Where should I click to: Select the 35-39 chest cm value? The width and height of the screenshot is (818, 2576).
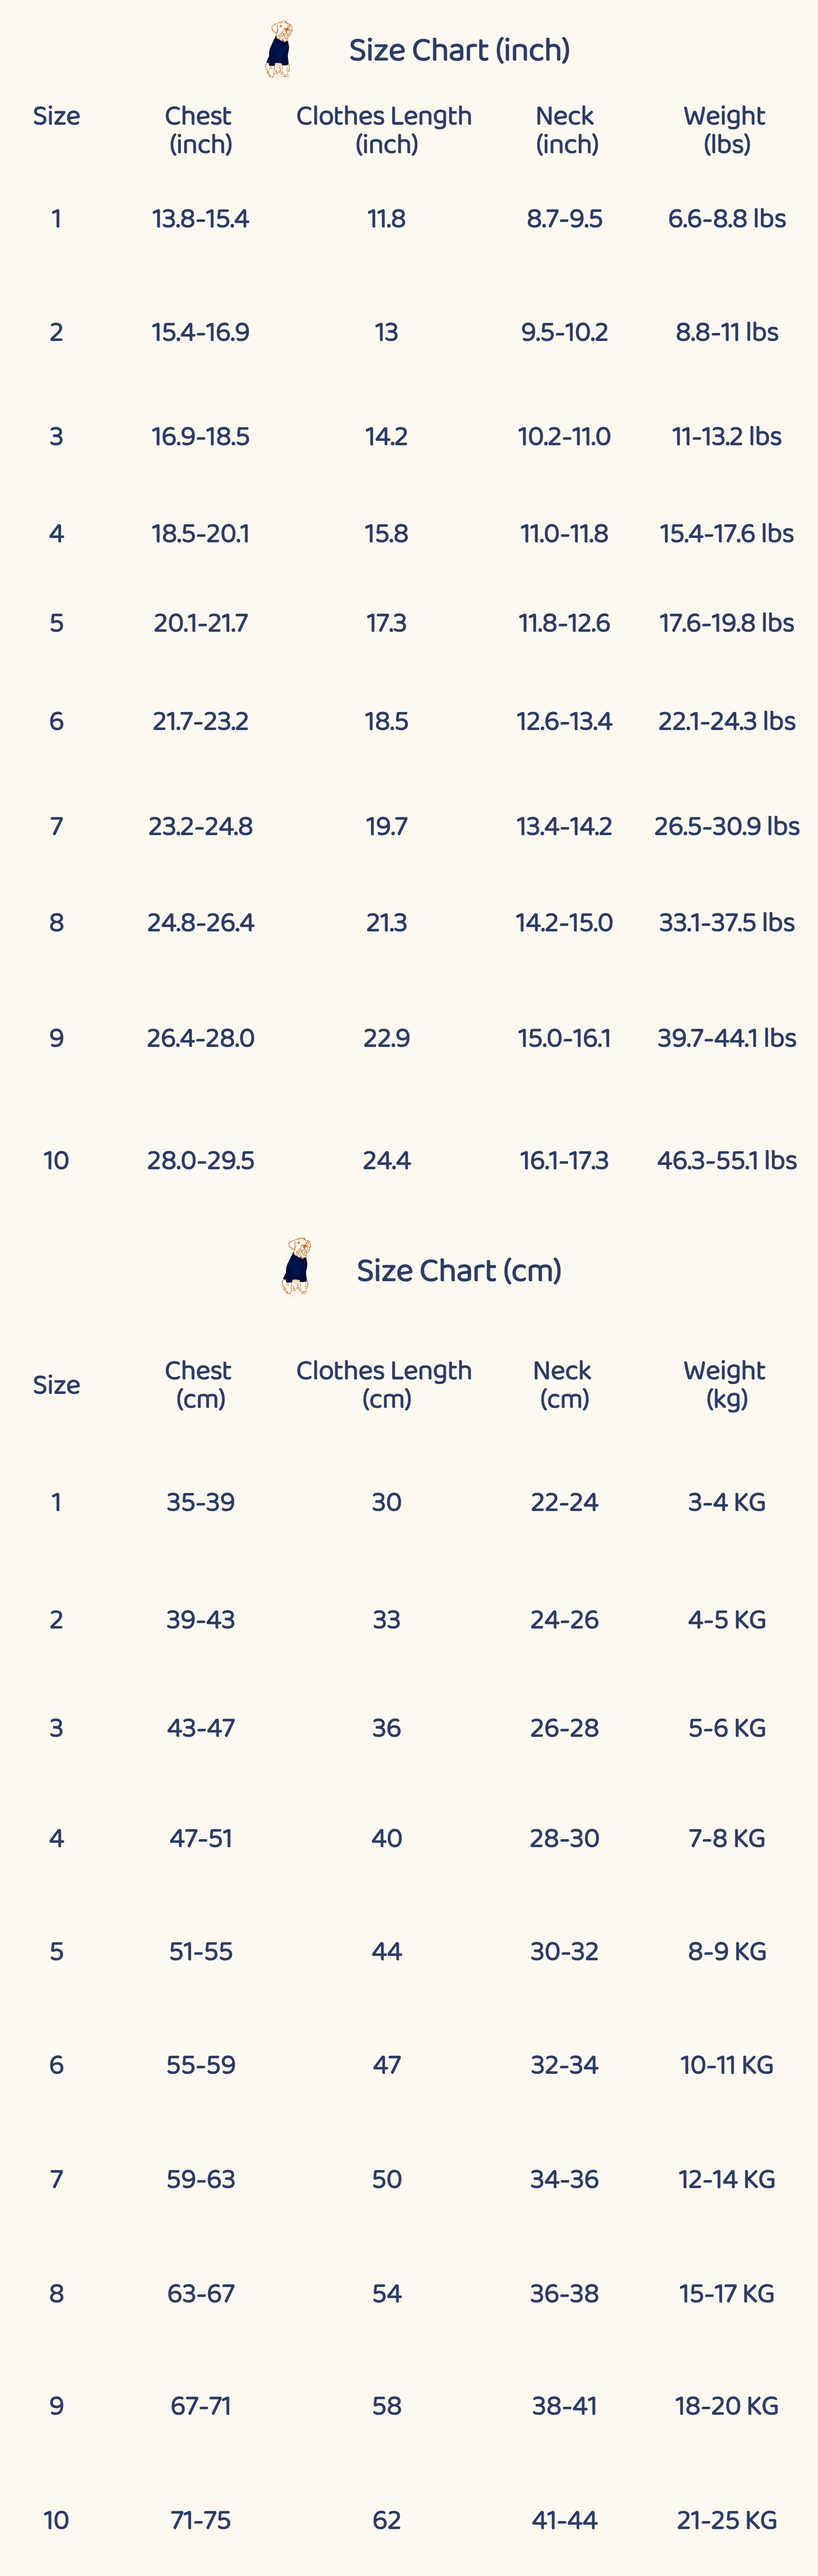pos(200,1502)
